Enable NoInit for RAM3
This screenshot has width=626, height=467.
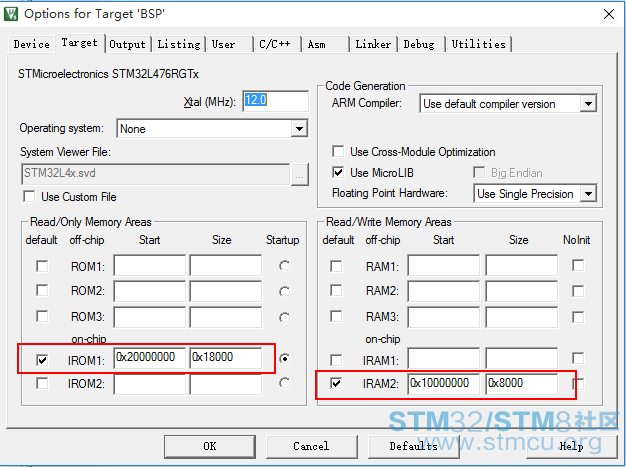pyautogui.click(x=578, y=317)
